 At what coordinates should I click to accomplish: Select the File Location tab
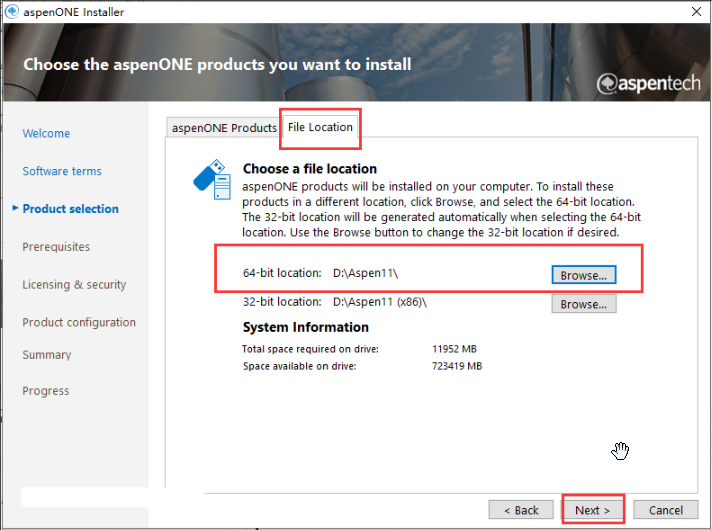click(320, 127)
